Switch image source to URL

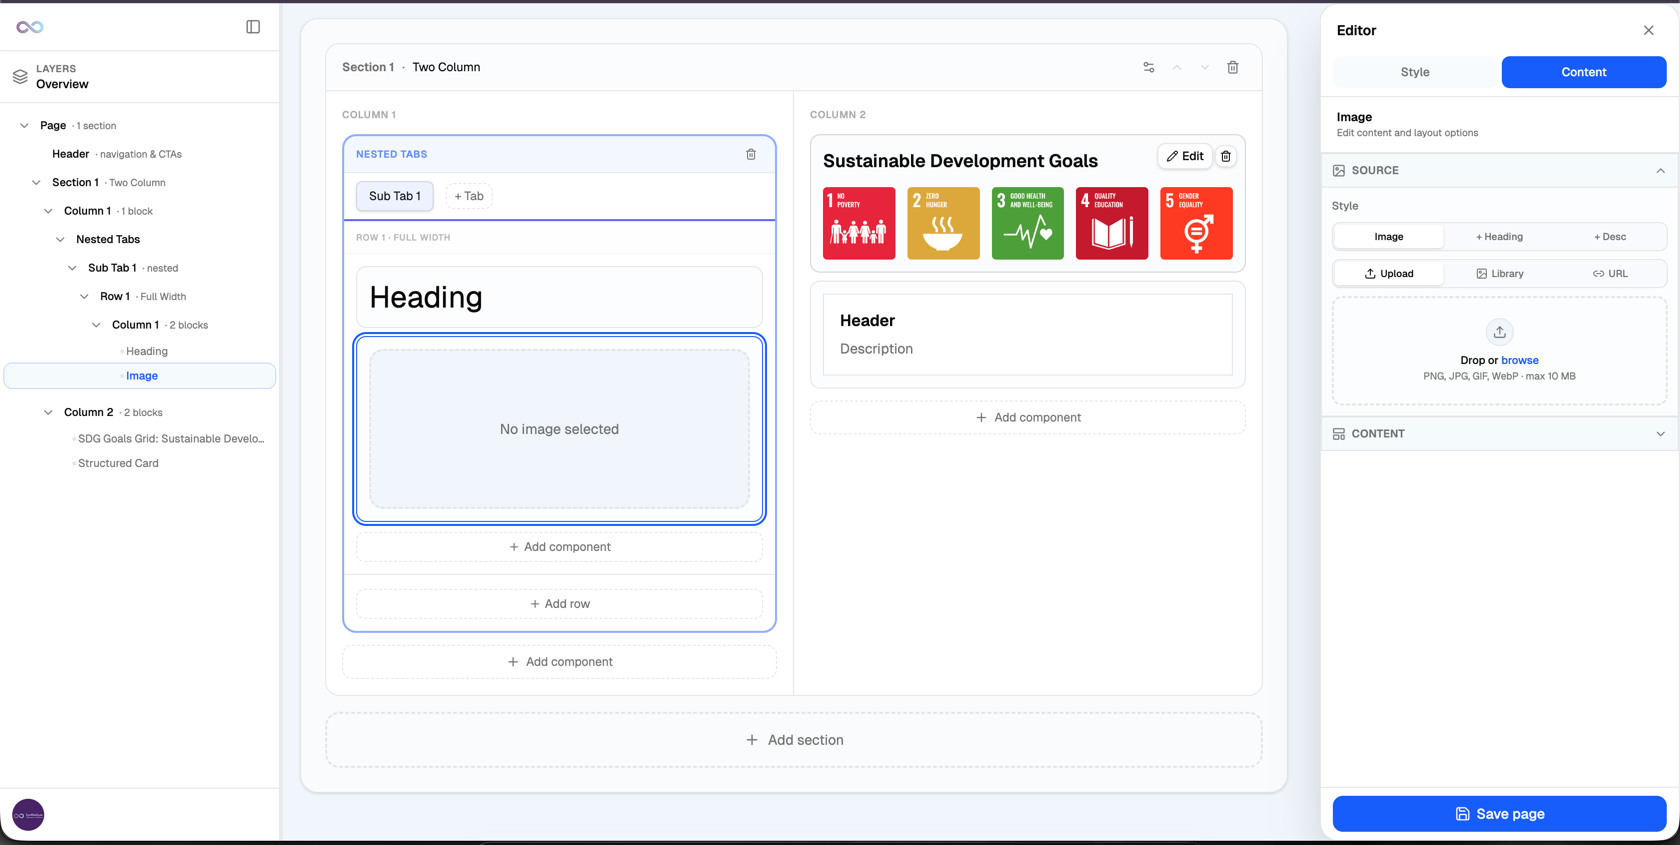click(1610, 273)
